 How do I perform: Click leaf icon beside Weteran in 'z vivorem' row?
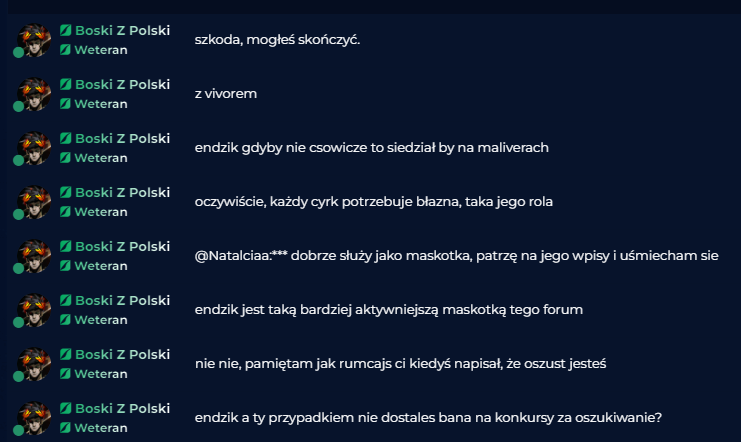point(65,104)
